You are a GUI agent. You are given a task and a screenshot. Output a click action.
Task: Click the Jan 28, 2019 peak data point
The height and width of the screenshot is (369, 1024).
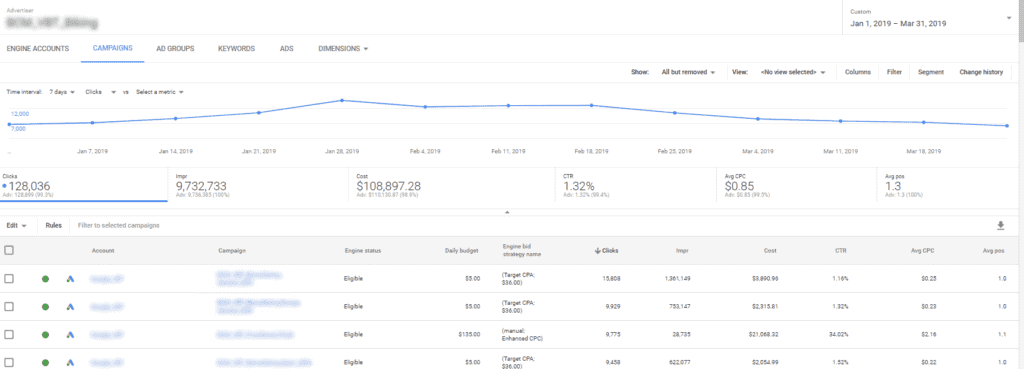click(x=342, y=101)
